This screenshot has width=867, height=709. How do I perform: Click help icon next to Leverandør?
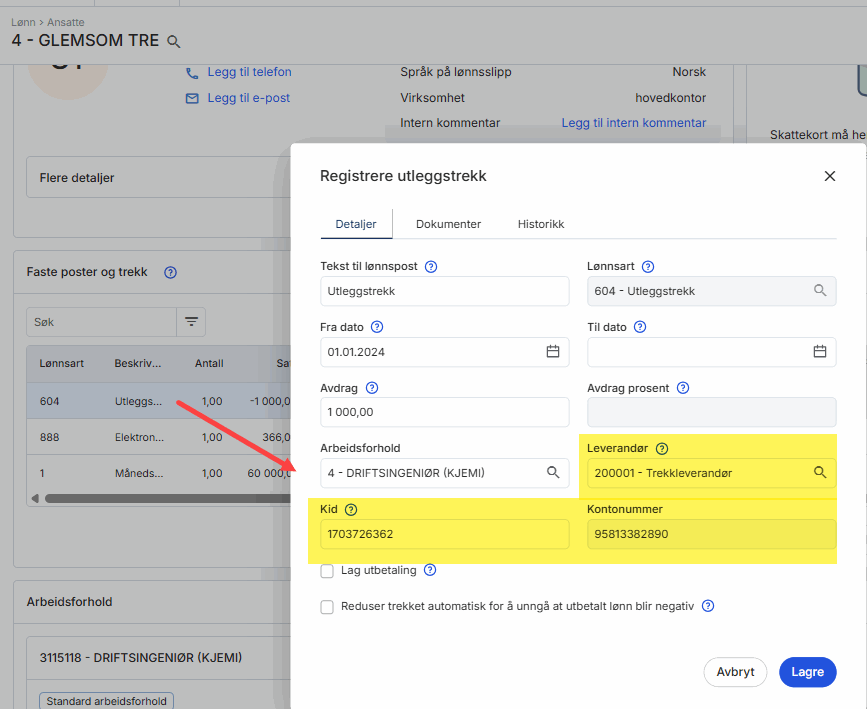pyautogui.click(x=661, y=449)
